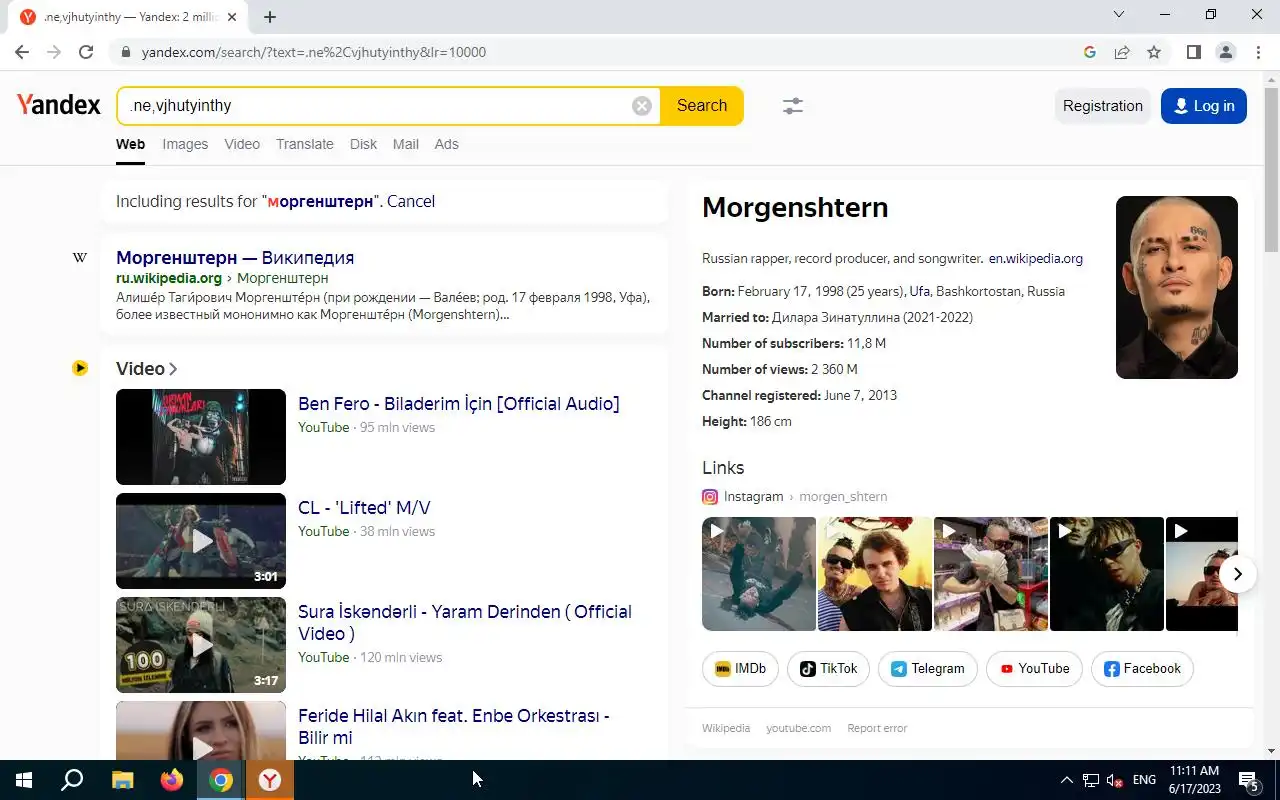Select the Web tab

(130, 144)
